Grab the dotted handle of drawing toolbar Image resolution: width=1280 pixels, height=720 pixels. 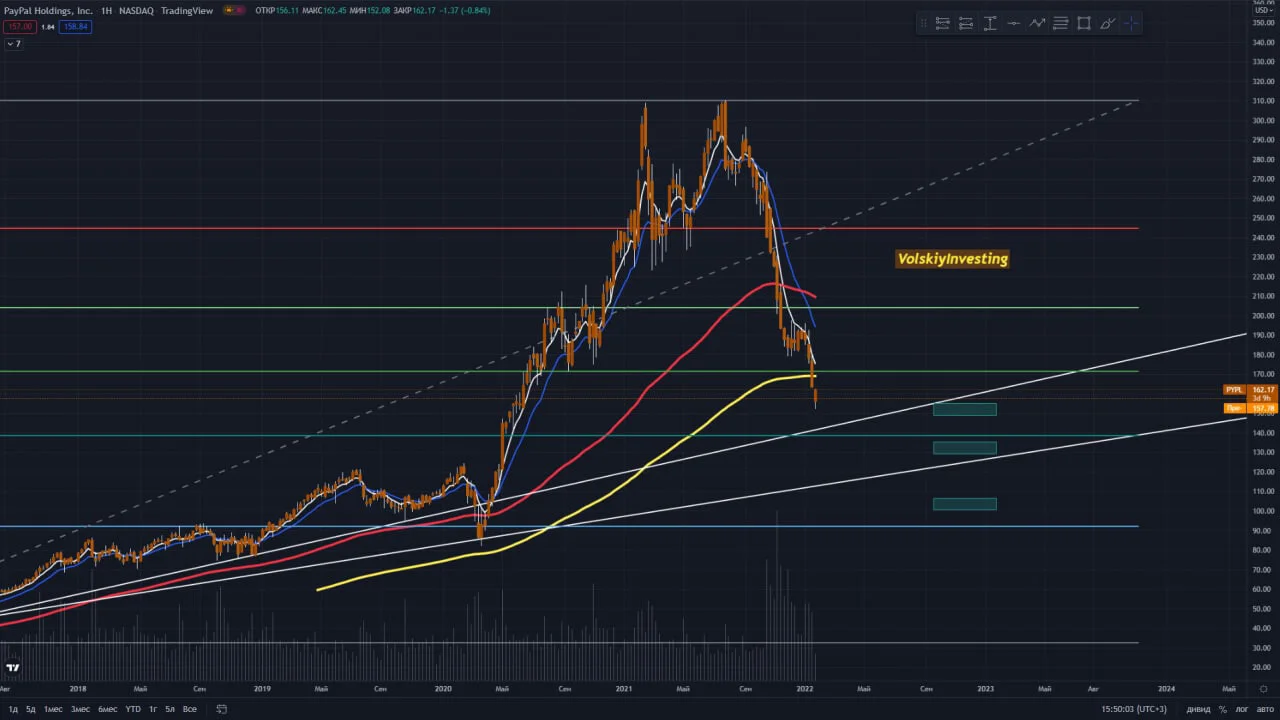925,23
